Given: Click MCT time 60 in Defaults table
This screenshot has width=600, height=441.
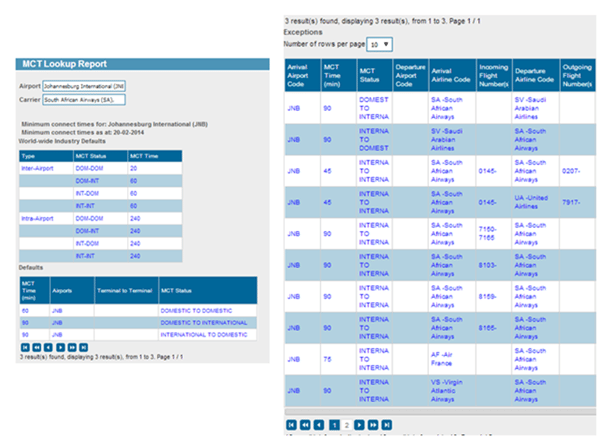Looking at the screenshot, I should (x=25, y=311).
